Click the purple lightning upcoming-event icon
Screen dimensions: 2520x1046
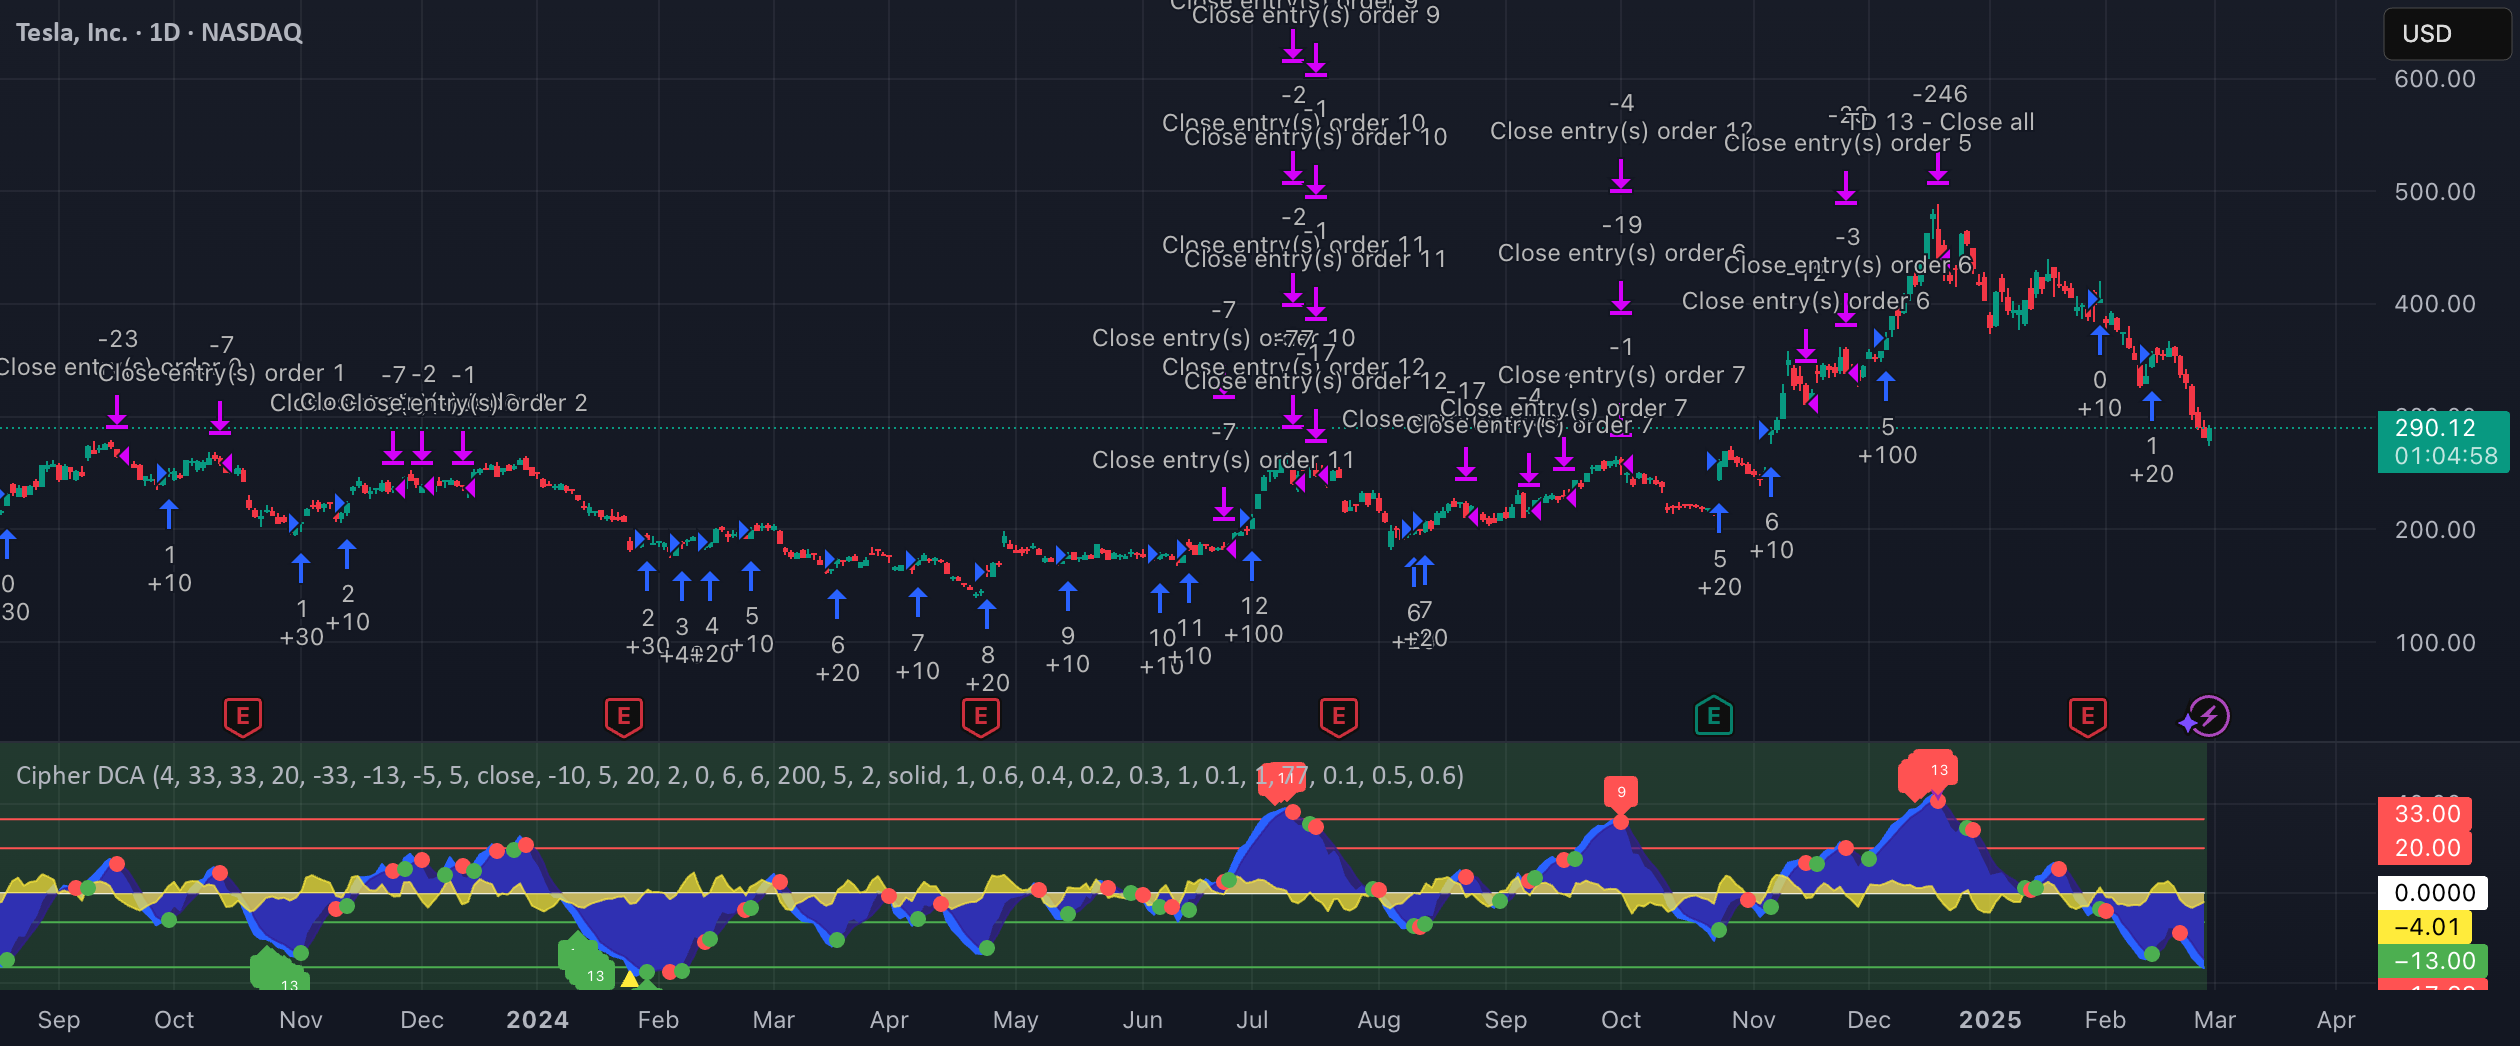[2208, 716]
